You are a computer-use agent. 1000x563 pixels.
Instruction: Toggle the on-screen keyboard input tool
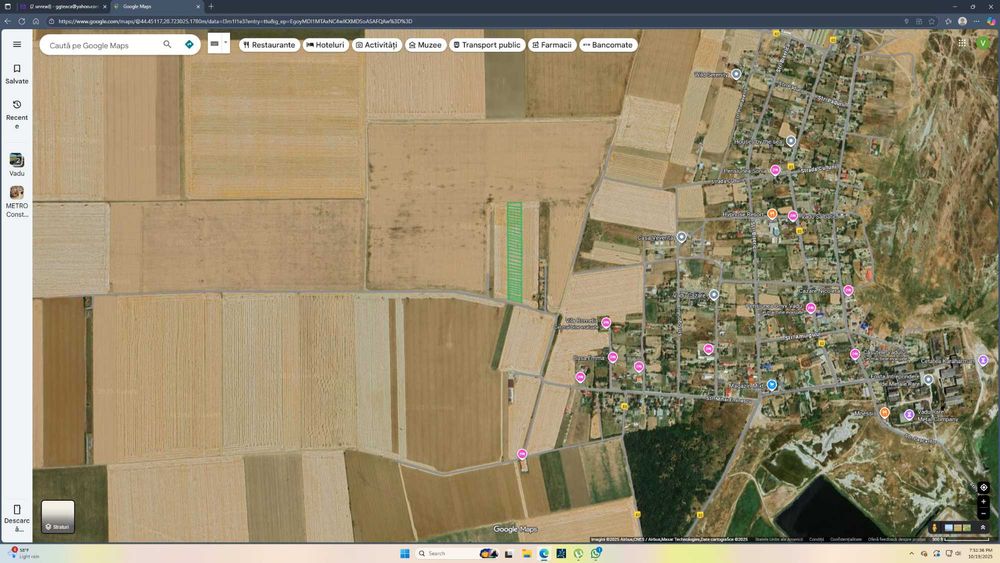[x=214, y=43]
